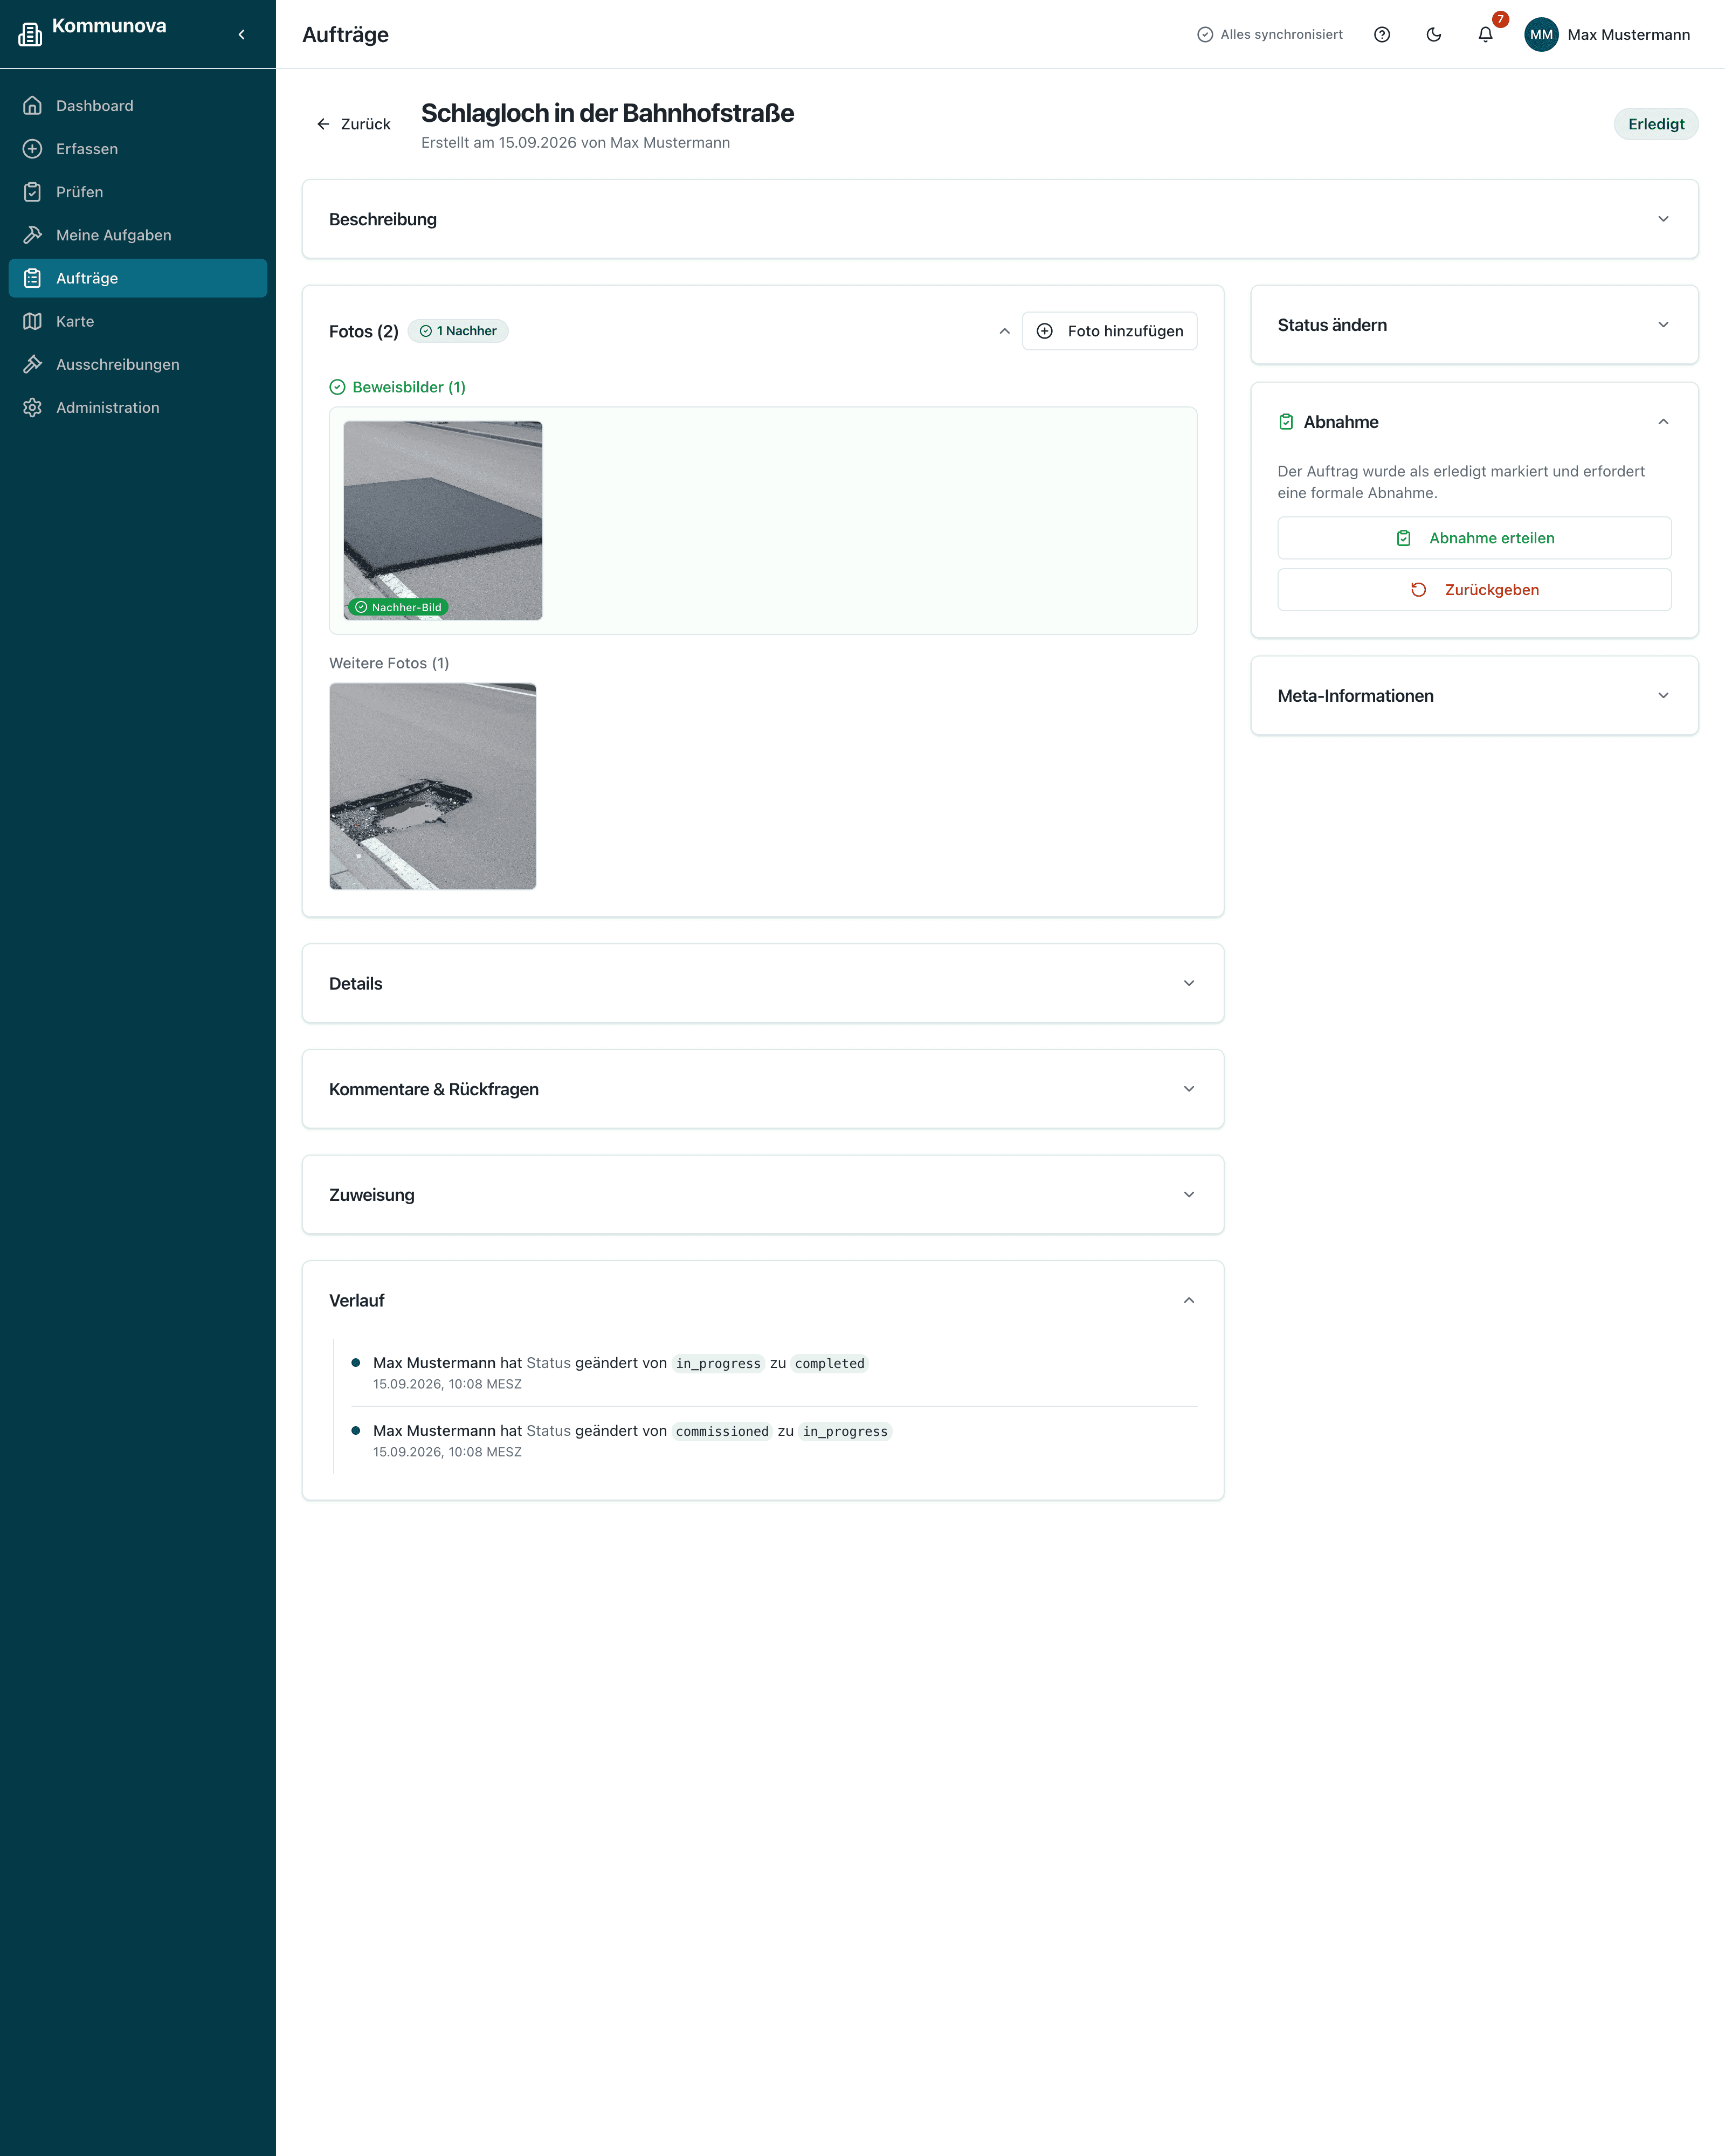Viewport: 1725px width, 2156px height.
Task: Collapse the Fotos section chevron
Action: 1004,331
